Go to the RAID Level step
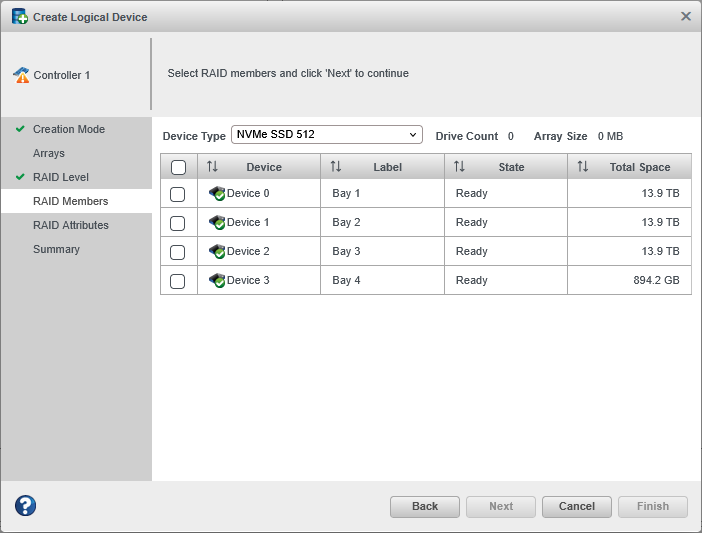Screen dimensions: 702x533 tap(60, 177)
